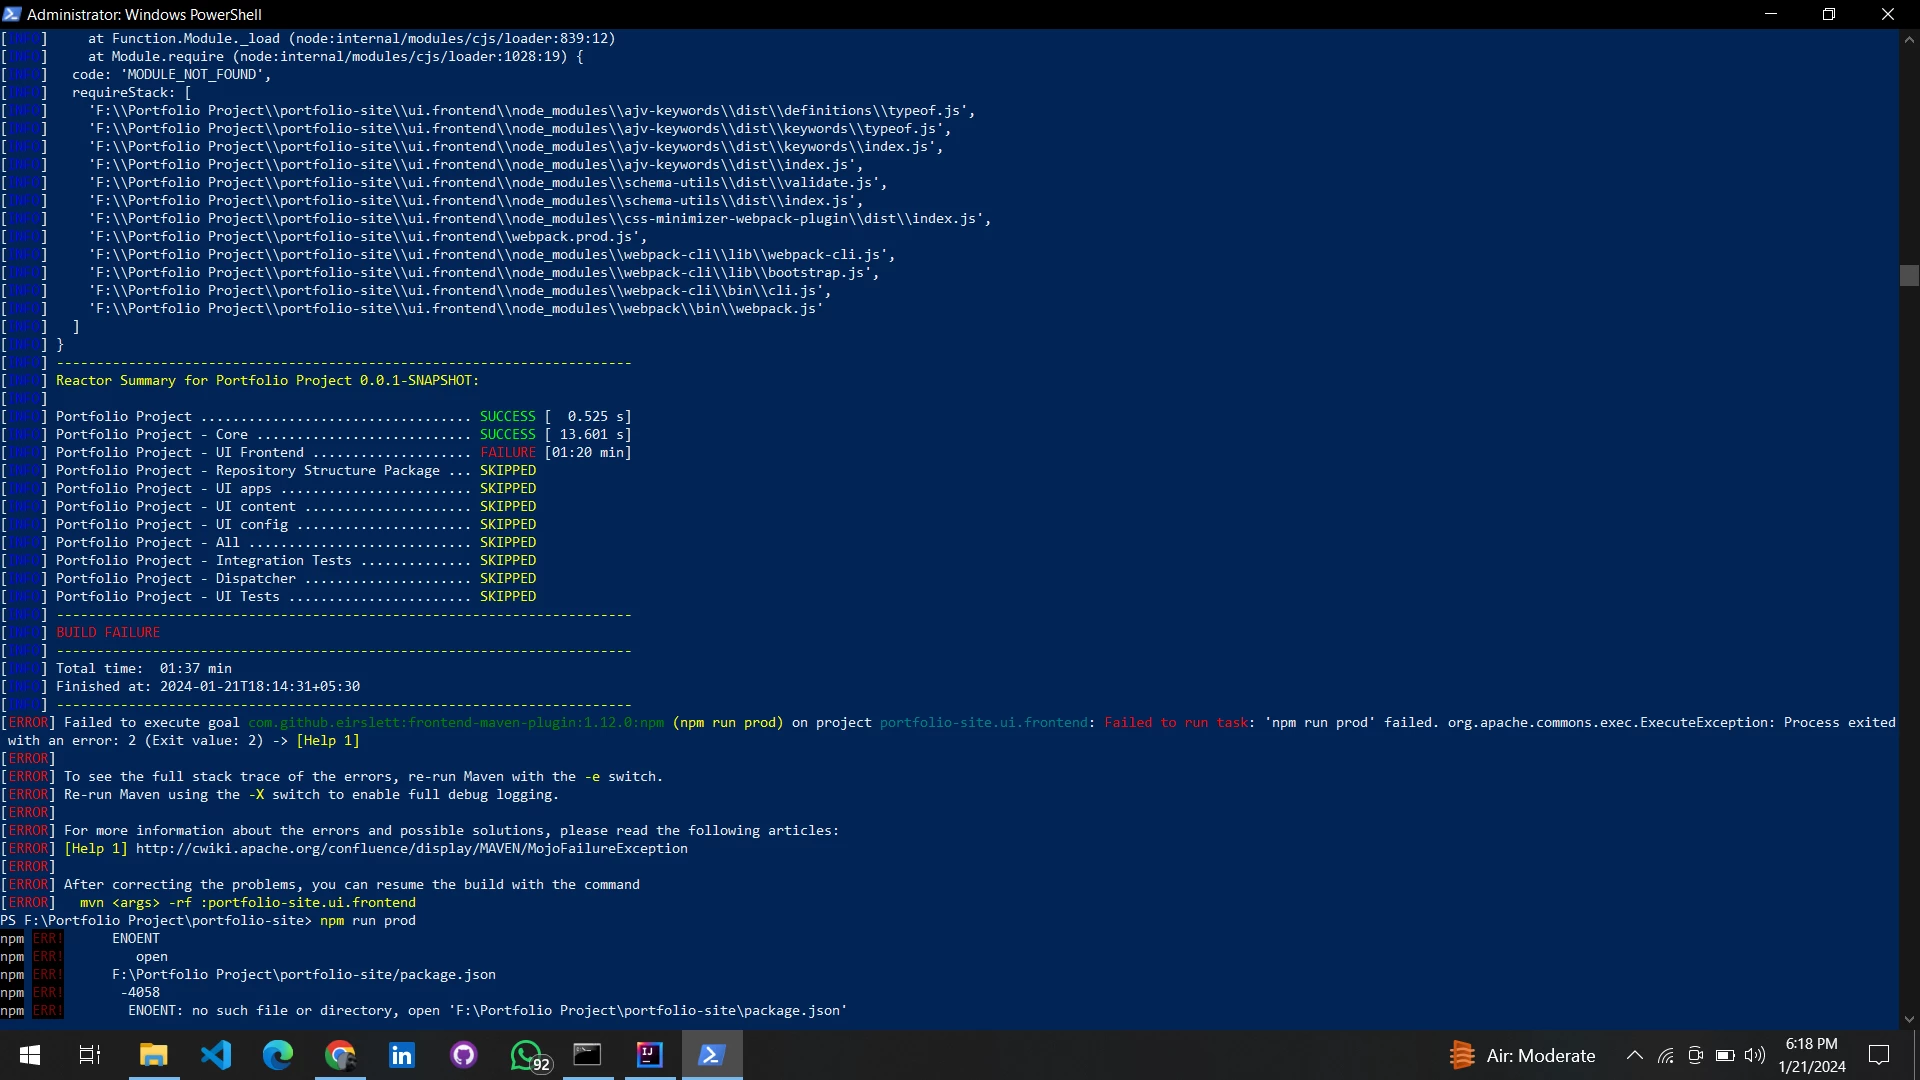Open Task View
Viewport: 1920px width, 1080px height.
click(x=90, y=1055)
